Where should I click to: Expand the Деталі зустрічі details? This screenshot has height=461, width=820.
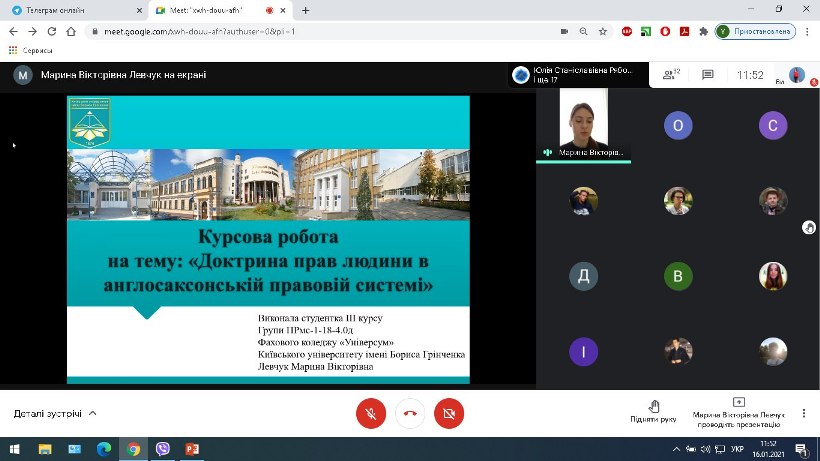pyautogui.click(x=55, y=413)
